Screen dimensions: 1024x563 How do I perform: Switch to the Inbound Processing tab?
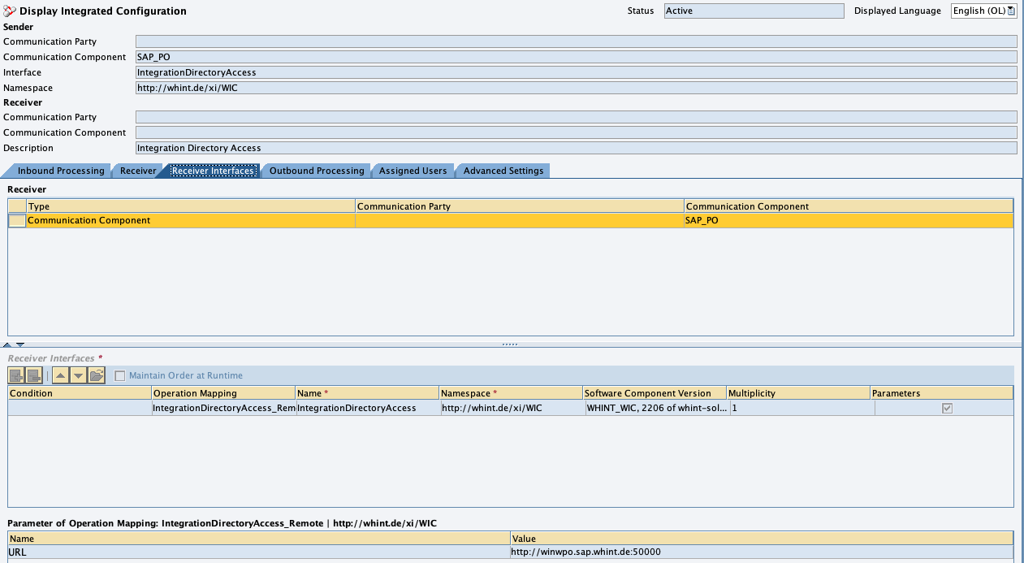[x=61, y=170]
